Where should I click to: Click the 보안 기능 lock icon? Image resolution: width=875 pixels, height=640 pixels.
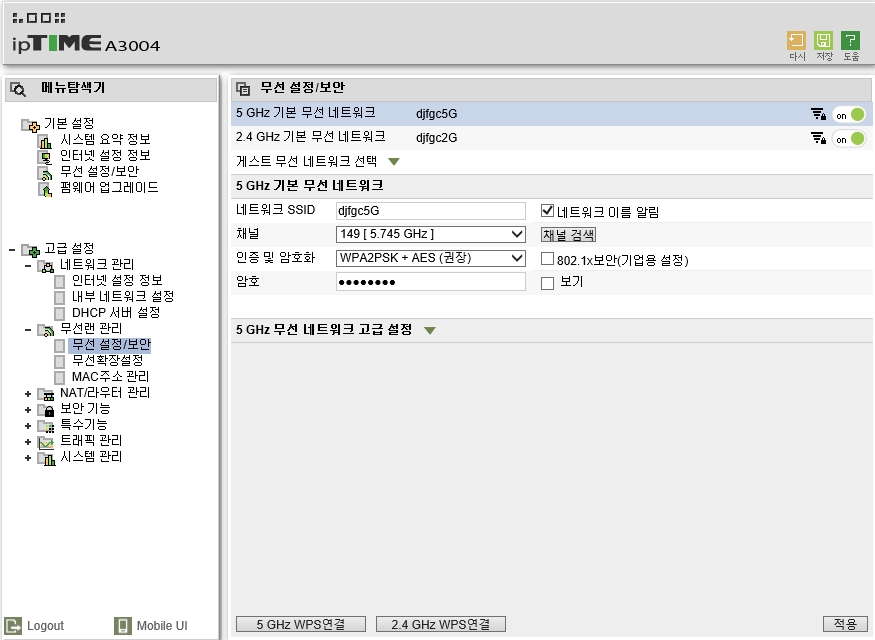point(46,411)
